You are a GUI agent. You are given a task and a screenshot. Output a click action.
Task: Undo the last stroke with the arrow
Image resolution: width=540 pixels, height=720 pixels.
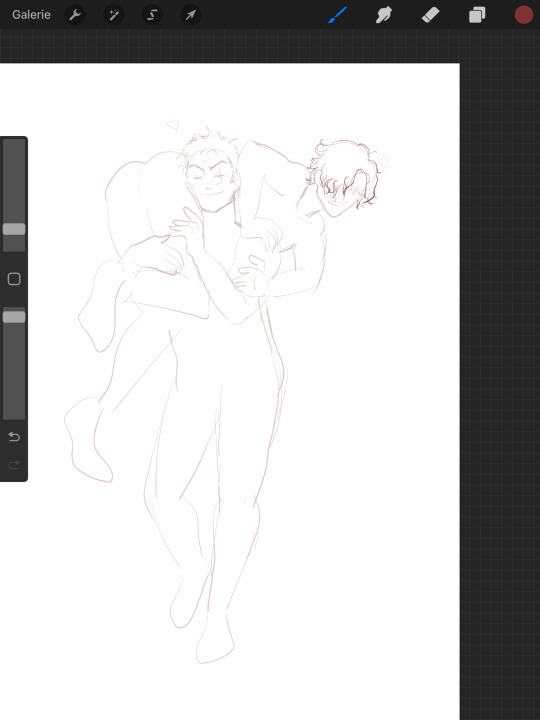pos(14,437)
